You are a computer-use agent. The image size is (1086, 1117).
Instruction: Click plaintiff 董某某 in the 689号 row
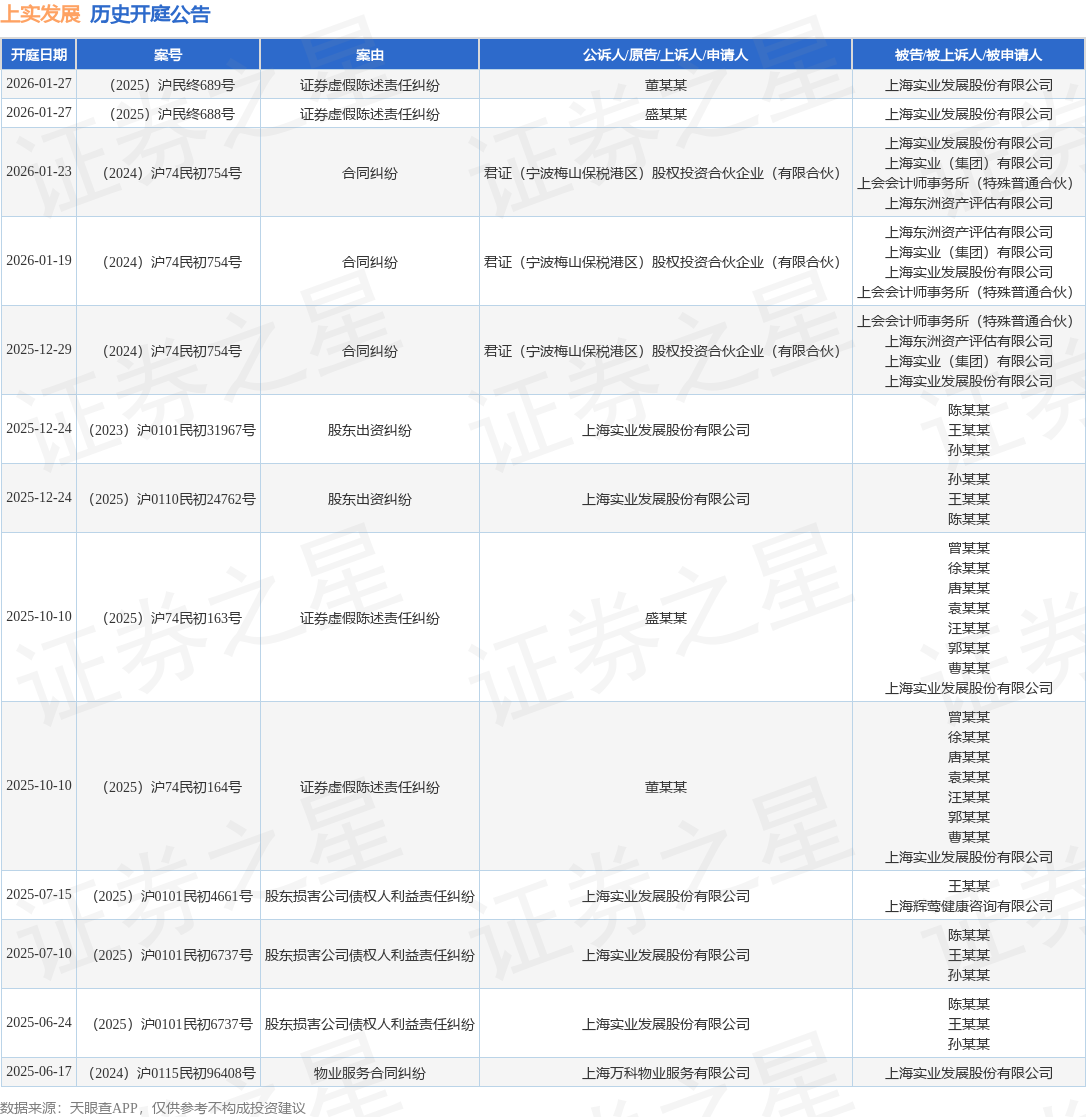(x=666, y=85)
